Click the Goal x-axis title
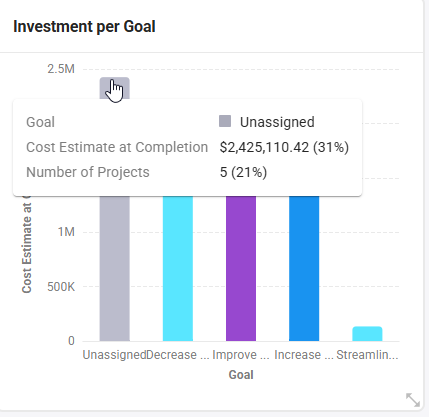The image size is (429, 417). click(x=241, y=375)
